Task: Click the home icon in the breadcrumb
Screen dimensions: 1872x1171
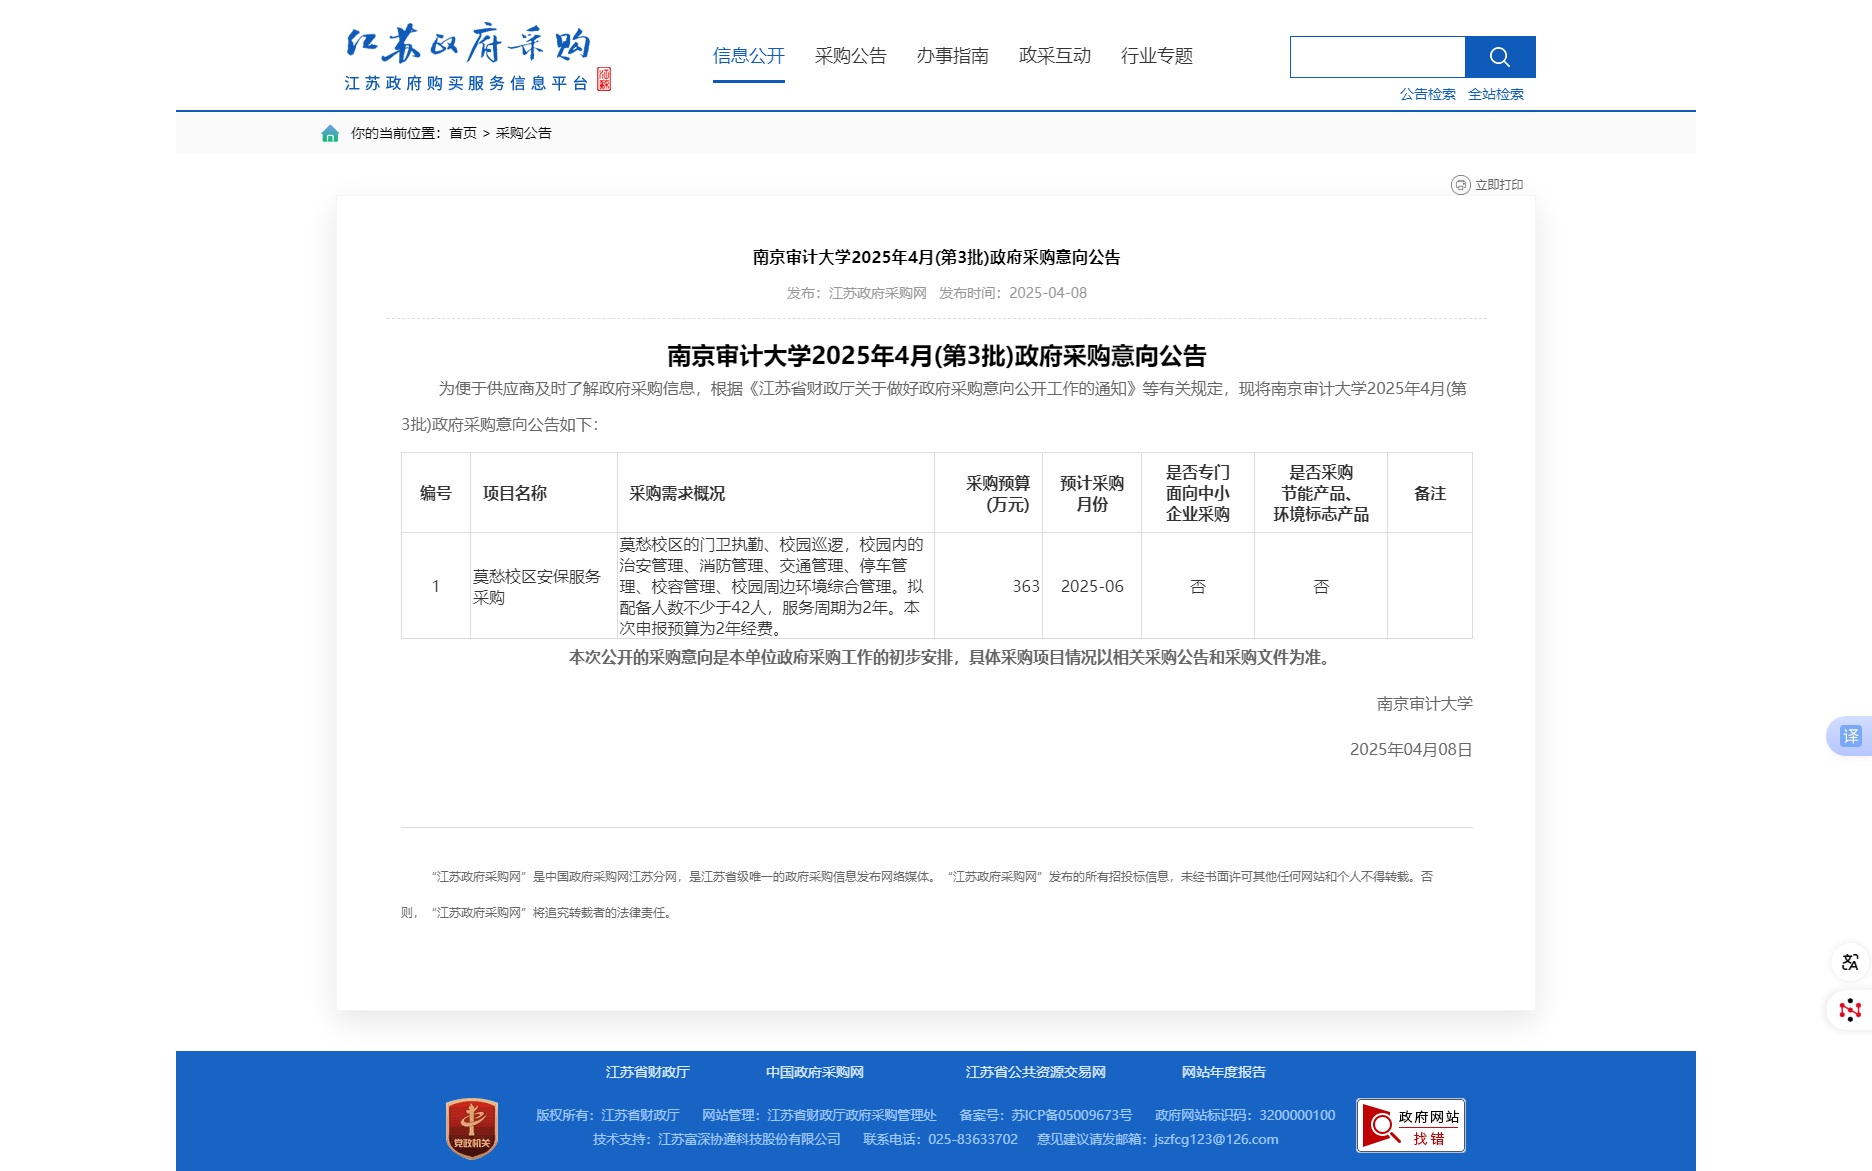Action: 330,133
